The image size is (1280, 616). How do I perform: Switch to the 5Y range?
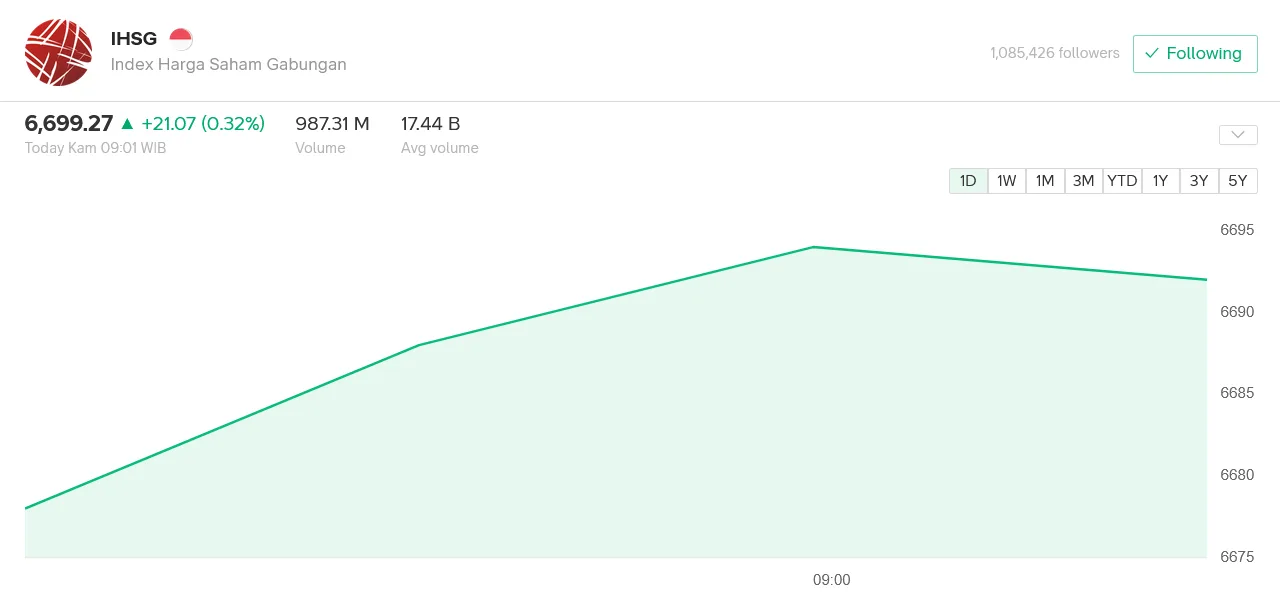point(1238,181)
